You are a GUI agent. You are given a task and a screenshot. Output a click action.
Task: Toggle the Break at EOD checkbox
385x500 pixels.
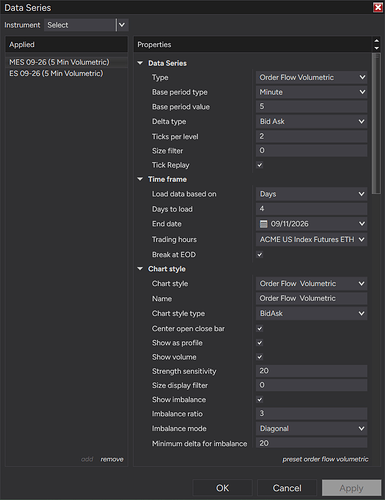260,255
